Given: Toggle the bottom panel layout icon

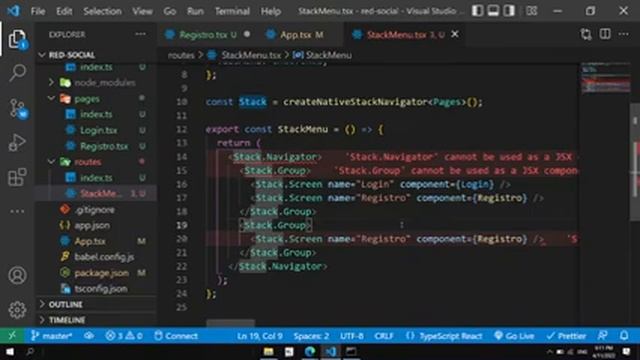Looking at the screenshot, I should (493, 11).
